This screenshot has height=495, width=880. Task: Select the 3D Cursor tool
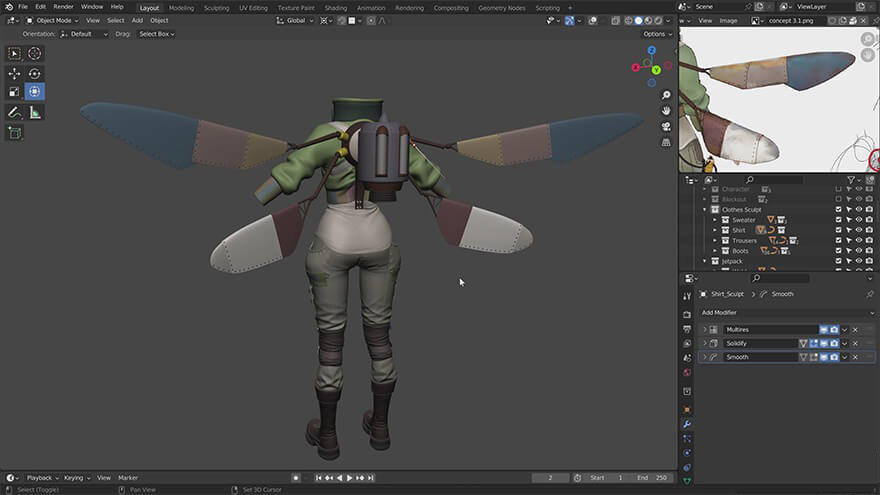34,53
